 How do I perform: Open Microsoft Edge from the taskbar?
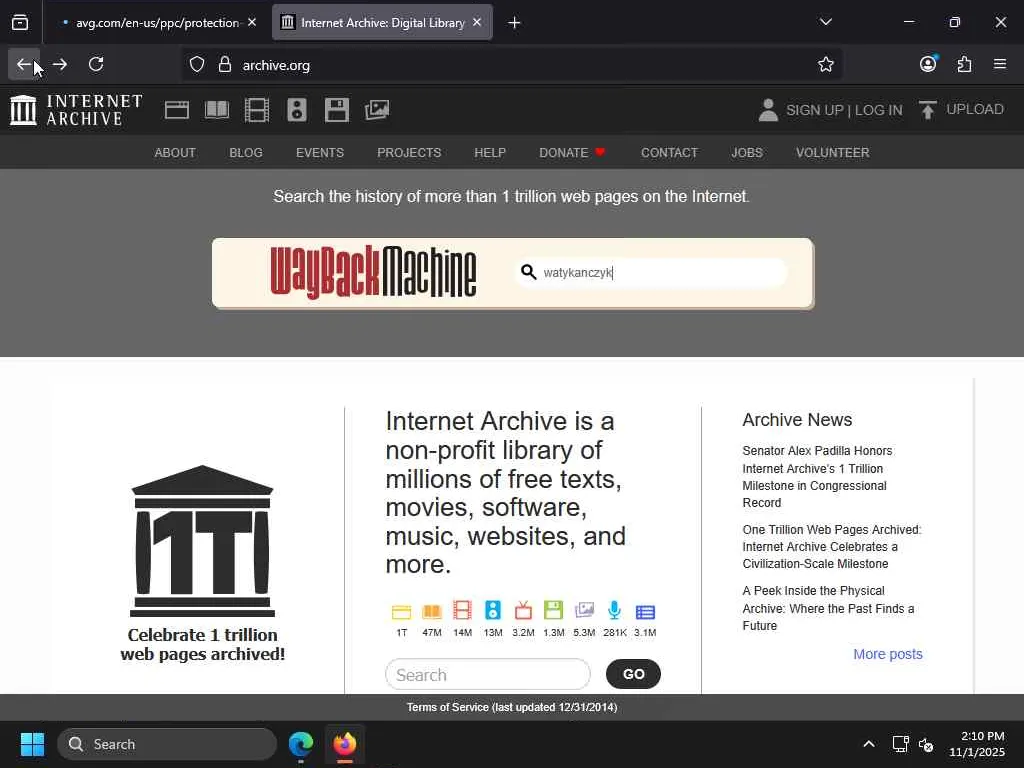[x=301, y=744]
